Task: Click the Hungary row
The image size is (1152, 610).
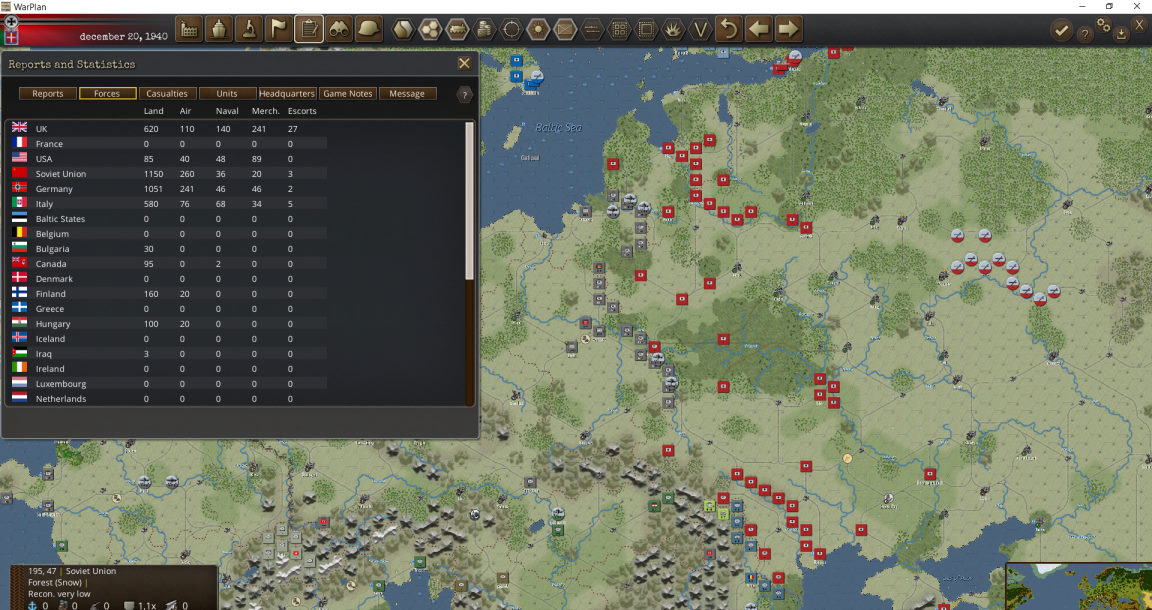Action: pyautogui.click(x=169, y=324)
